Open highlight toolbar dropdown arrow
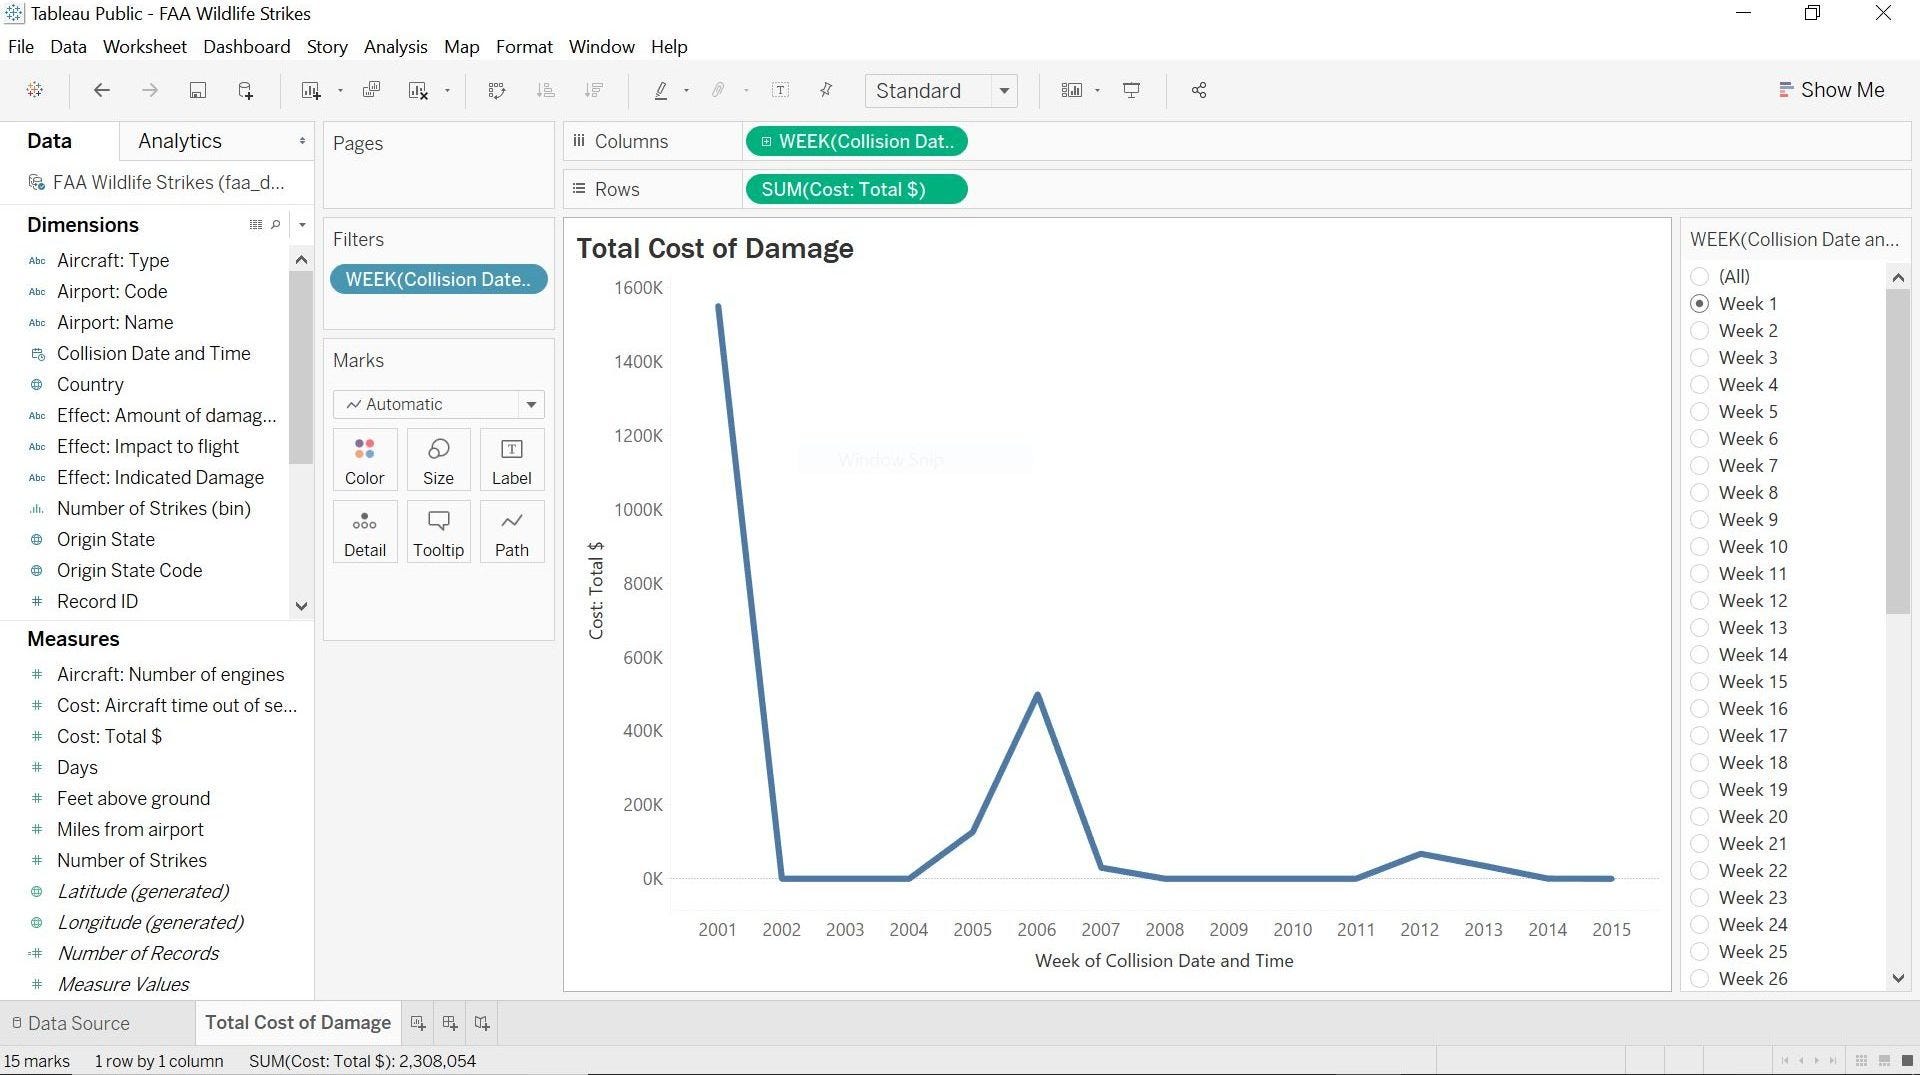Viewport: 1920px width, 1075px height. tap(686, 90)
